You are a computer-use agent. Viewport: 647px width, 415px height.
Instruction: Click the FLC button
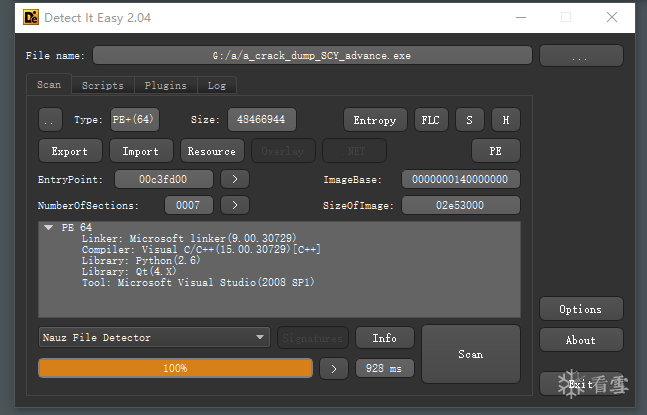(431, 120)
